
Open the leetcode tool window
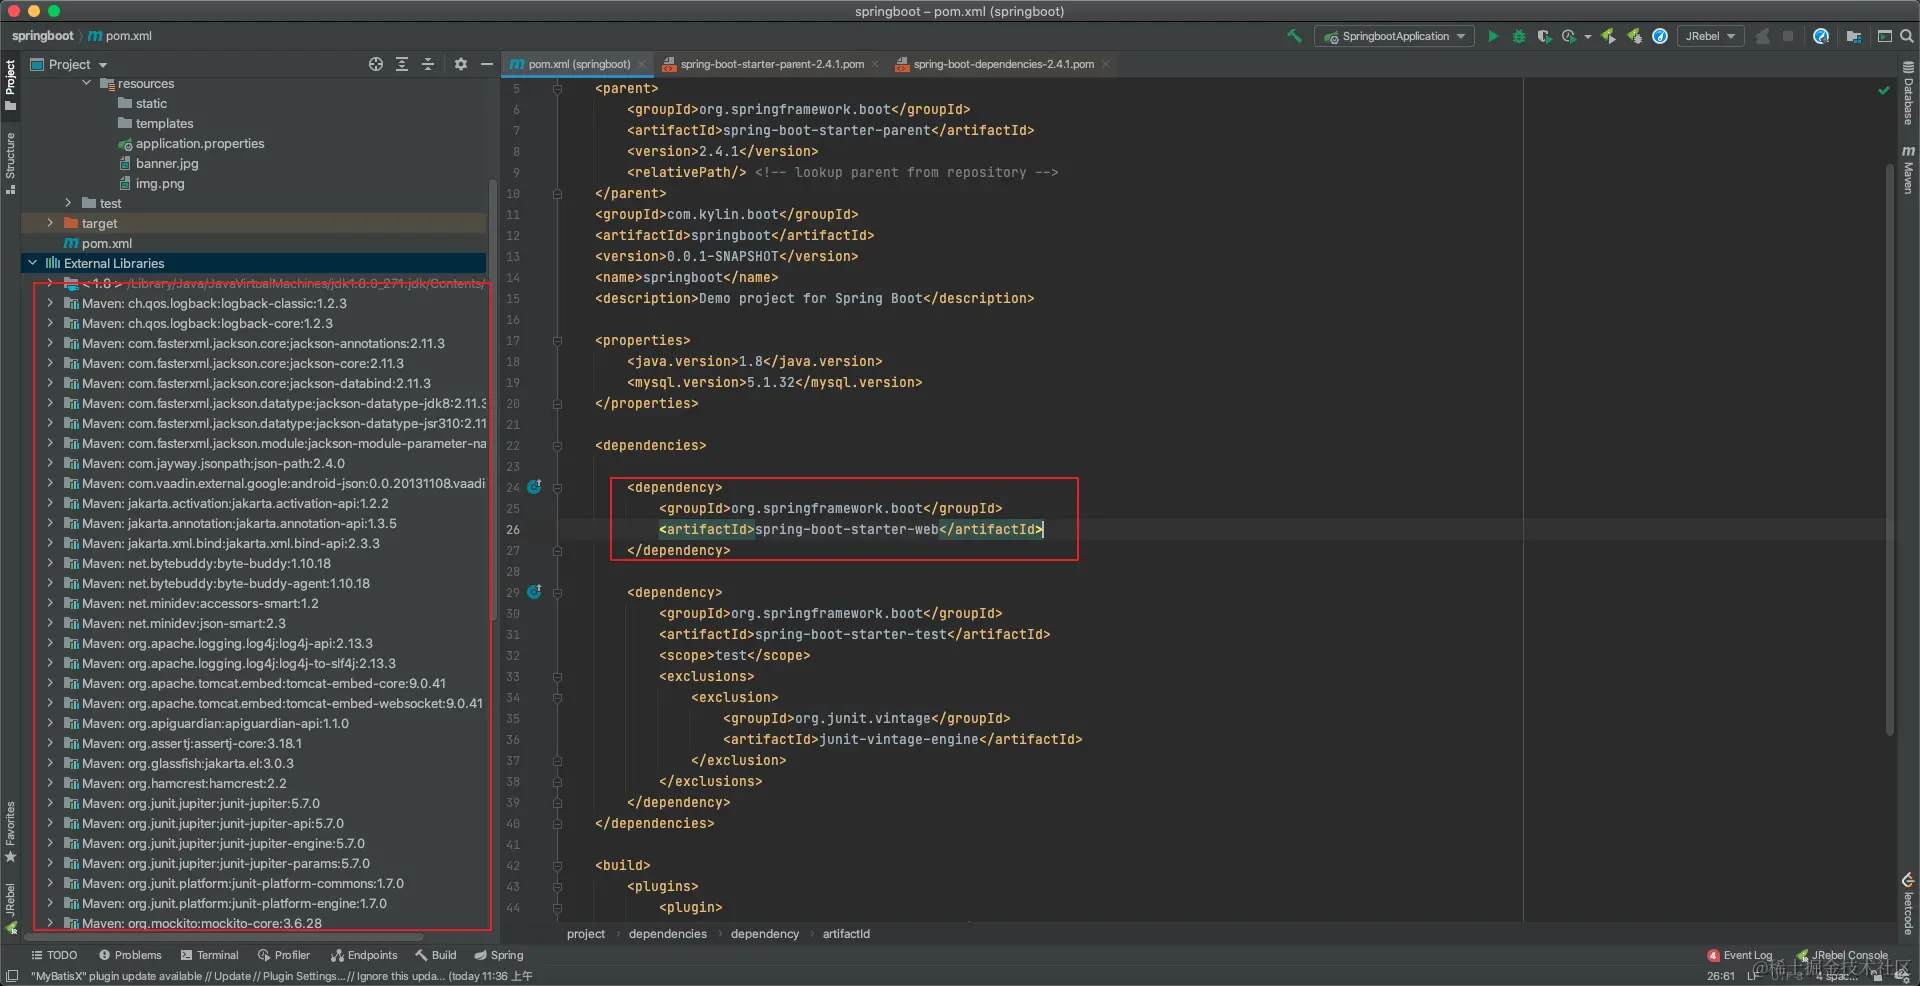tap(1908, 905)
